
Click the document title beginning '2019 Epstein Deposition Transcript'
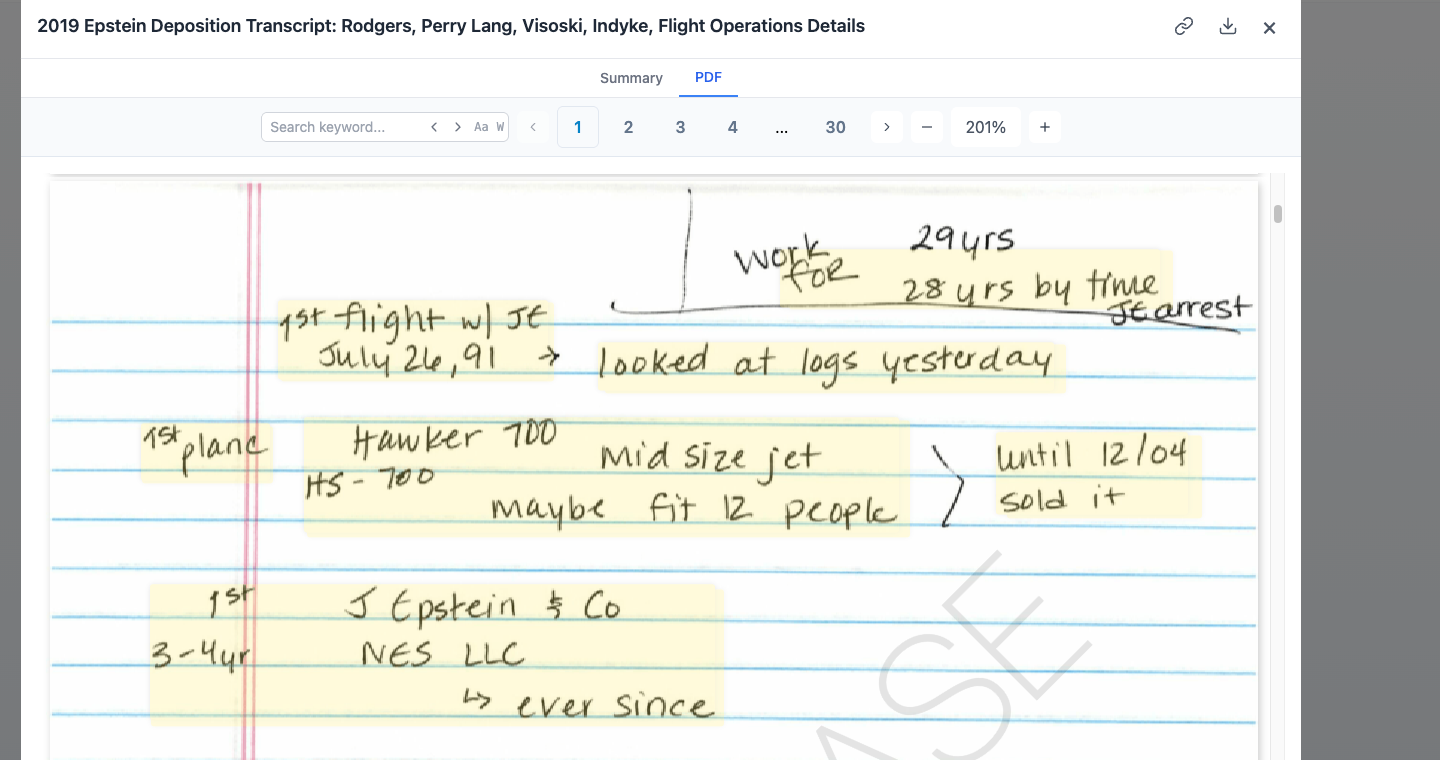tap(451, 26)
